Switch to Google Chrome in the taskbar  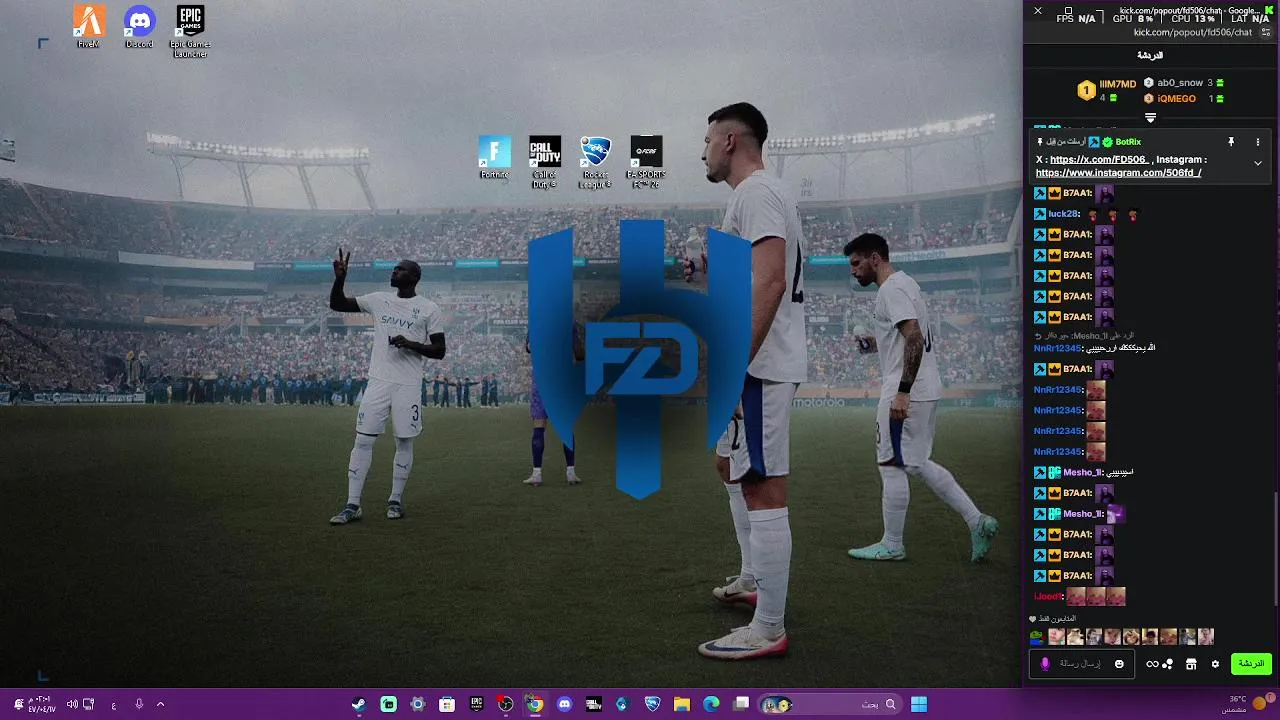point(535,704)
